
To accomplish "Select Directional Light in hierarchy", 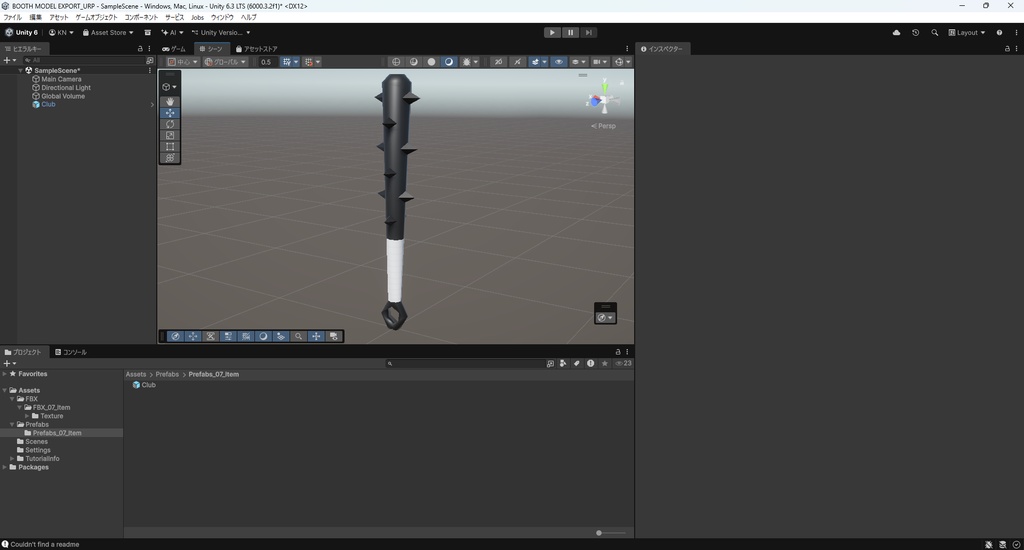I will tap(66, 88).
